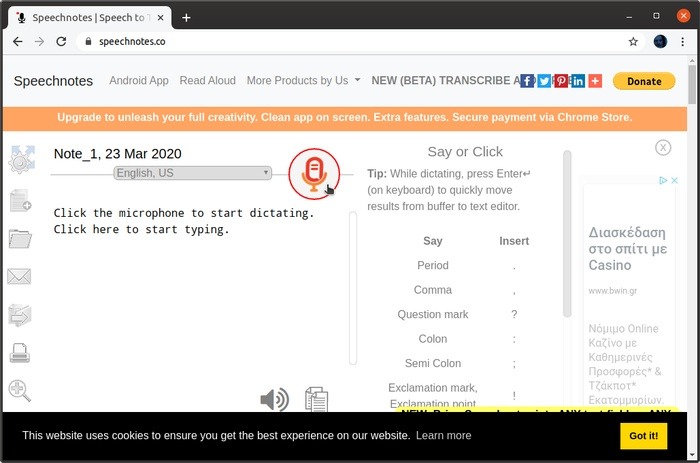Start dictation with the red microphone button
This screenshot has height=463, width=700.
(x=314, y=174)
